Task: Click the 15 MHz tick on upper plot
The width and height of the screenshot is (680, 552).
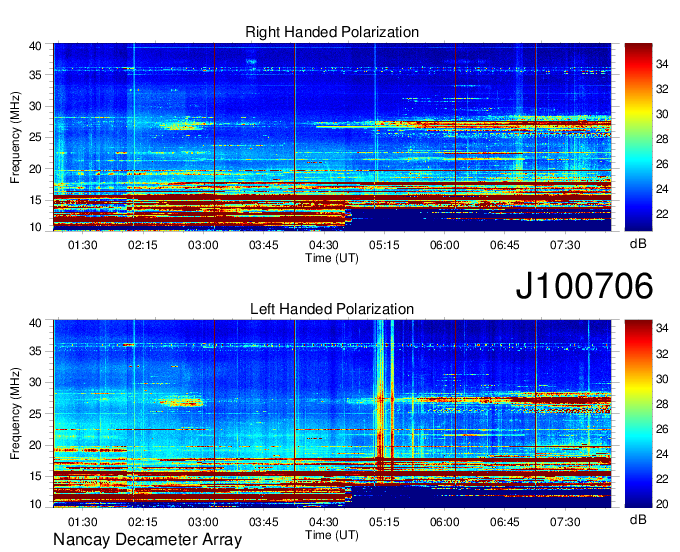Action: point(35,200)
